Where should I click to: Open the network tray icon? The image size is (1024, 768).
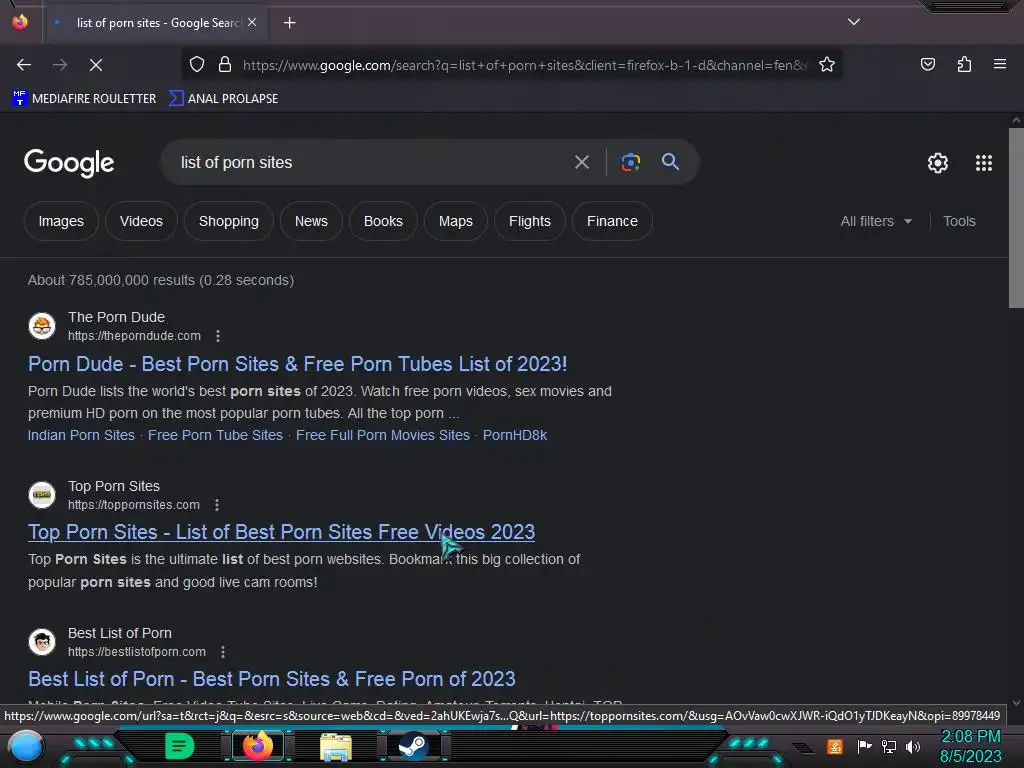pos(888,746)
